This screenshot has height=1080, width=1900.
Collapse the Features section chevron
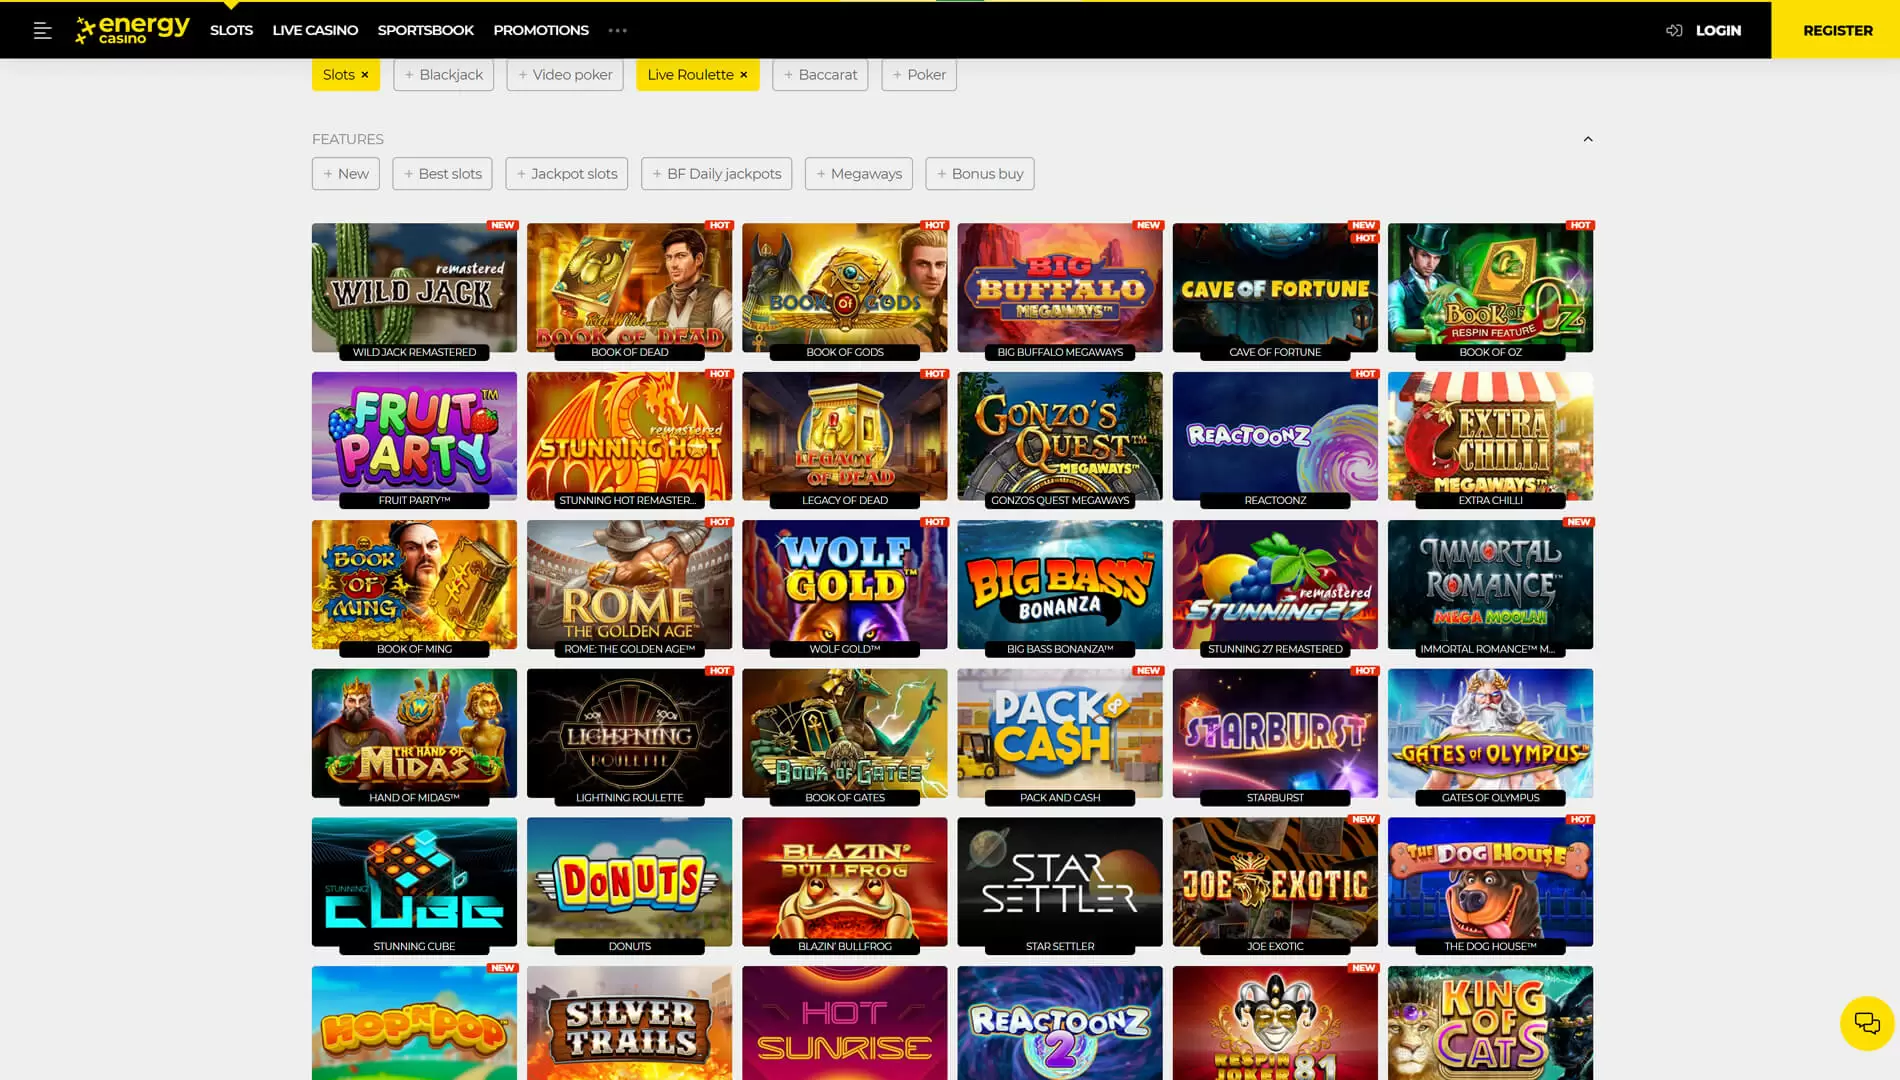[x=1587, y=139]
